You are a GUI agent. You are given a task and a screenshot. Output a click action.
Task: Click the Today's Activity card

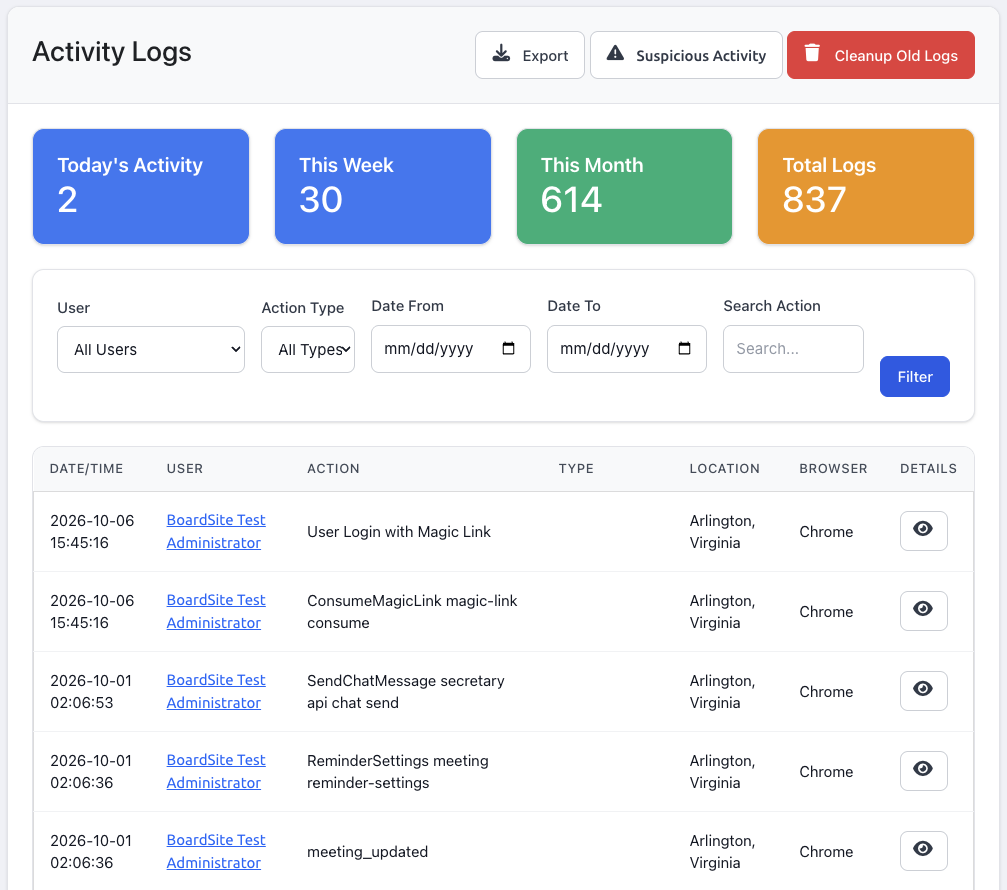(141, 186)
